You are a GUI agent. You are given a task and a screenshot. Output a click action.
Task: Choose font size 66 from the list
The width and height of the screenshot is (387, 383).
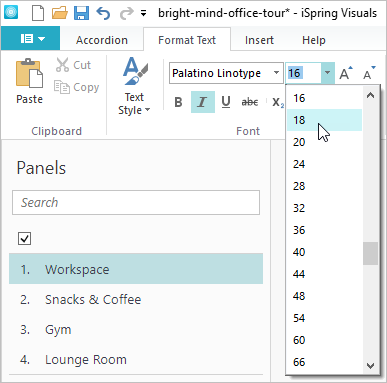tap(324, 362)
